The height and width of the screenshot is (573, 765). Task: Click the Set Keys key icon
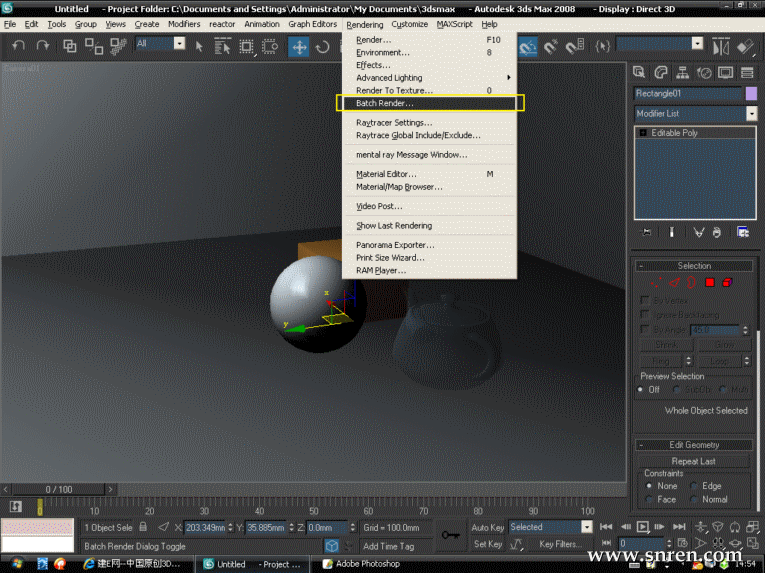pos(451,534)
